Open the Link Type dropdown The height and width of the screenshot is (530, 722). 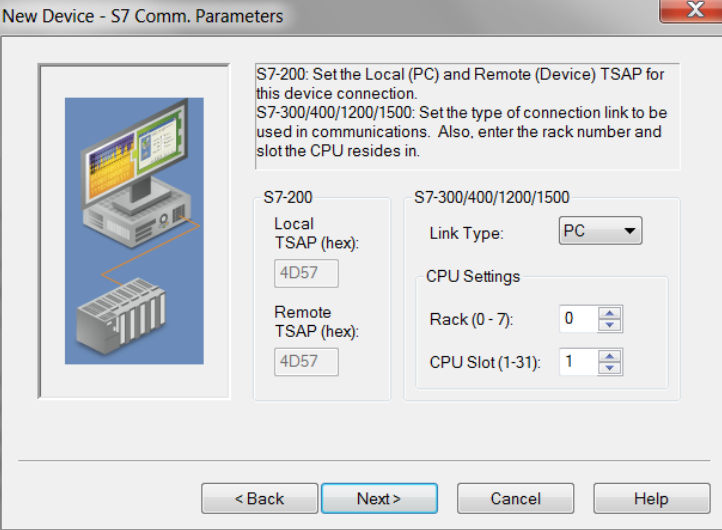(600, 231)
